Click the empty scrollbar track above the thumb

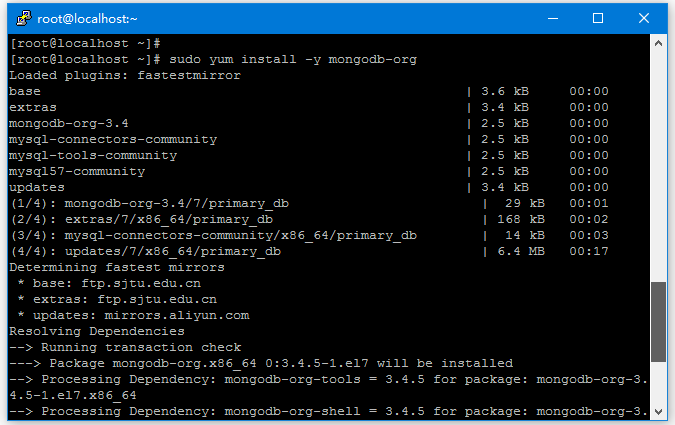pos(658,160)
